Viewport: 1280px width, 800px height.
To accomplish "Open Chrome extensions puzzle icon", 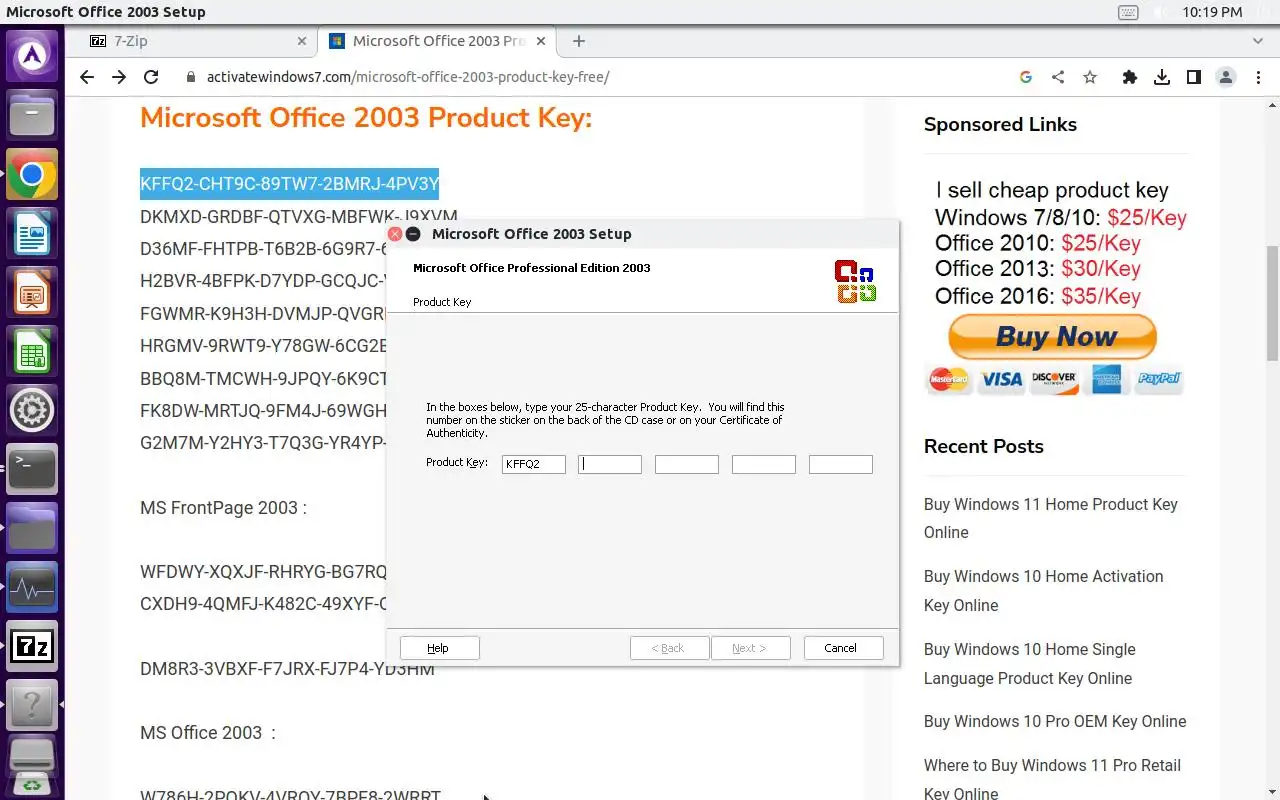I will (x=1130, y=77).
